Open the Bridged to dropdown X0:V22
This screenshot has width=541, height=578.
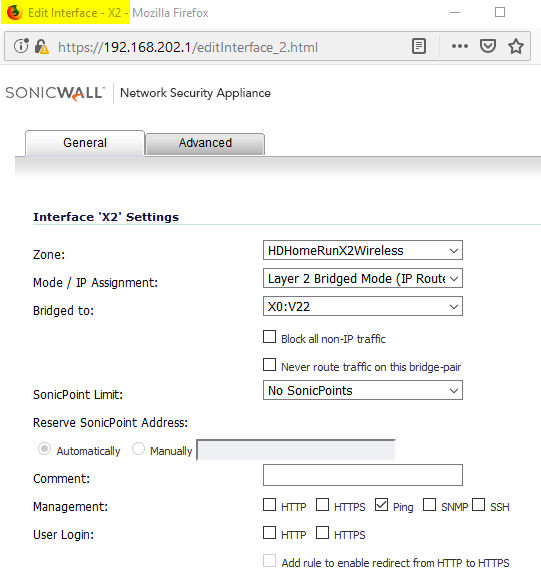pyautogui.click(x=363, y=306)
